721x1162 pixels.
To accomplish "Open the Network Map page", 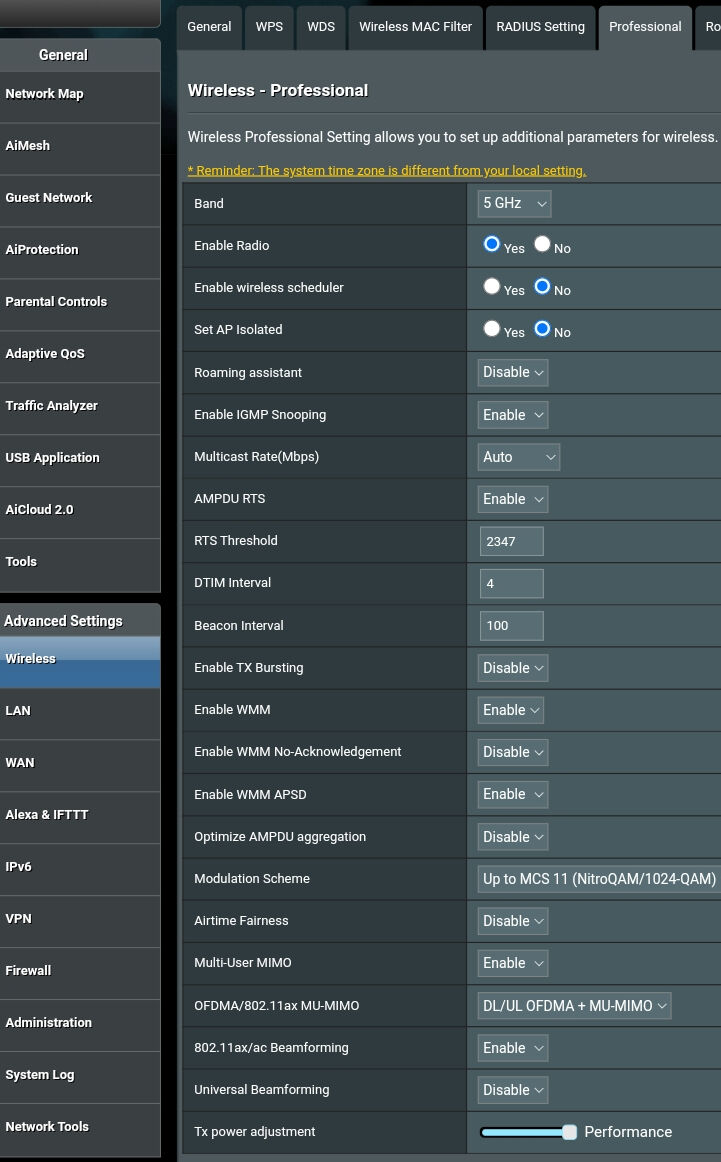I will (x=45, y=94).
